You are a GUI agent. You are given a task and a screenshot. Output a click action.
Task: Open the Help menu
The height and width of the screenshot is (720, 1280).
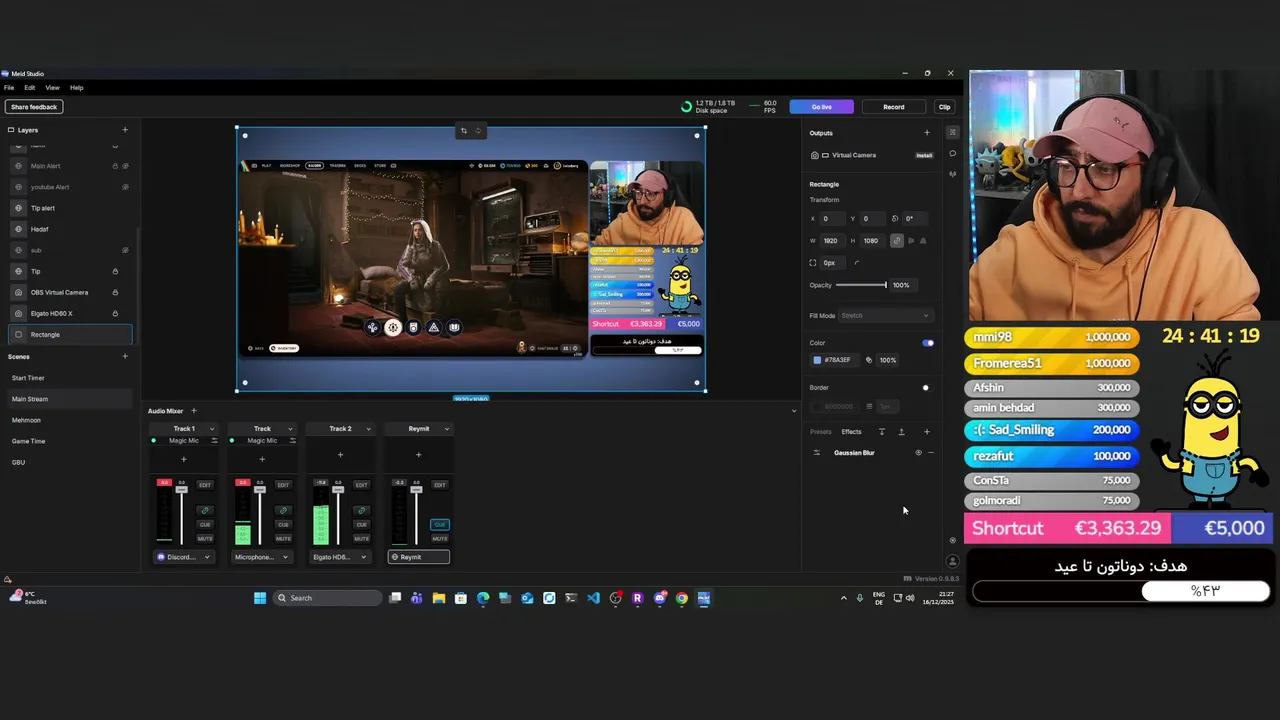[76, 88]
